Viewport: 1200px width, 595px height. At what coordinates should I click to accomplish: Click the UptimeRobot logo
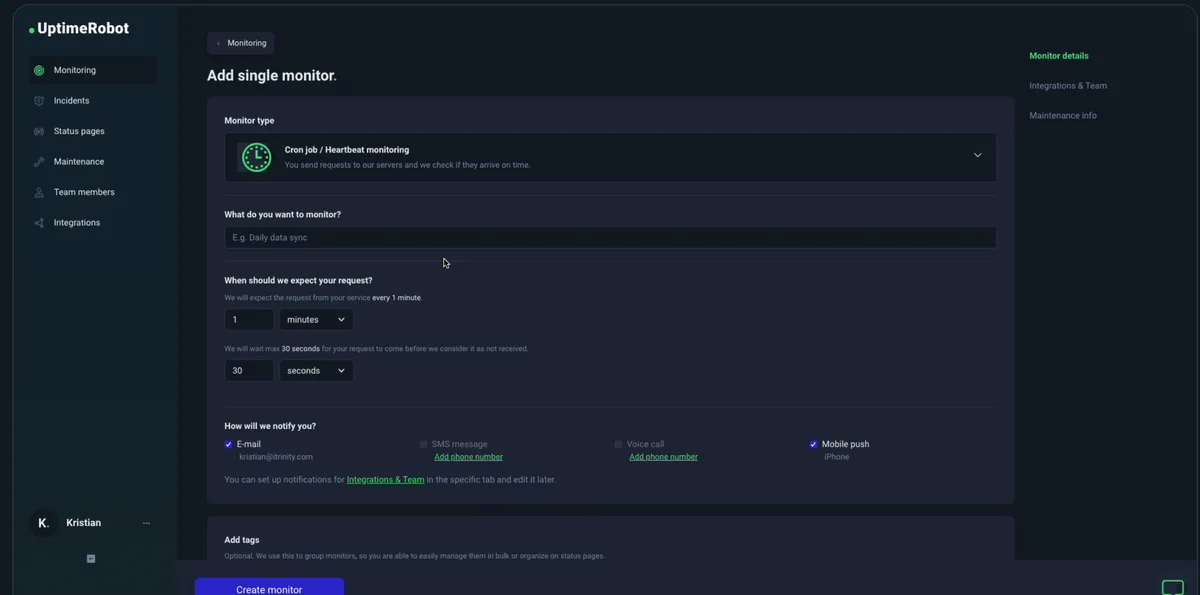pos(79,29)
